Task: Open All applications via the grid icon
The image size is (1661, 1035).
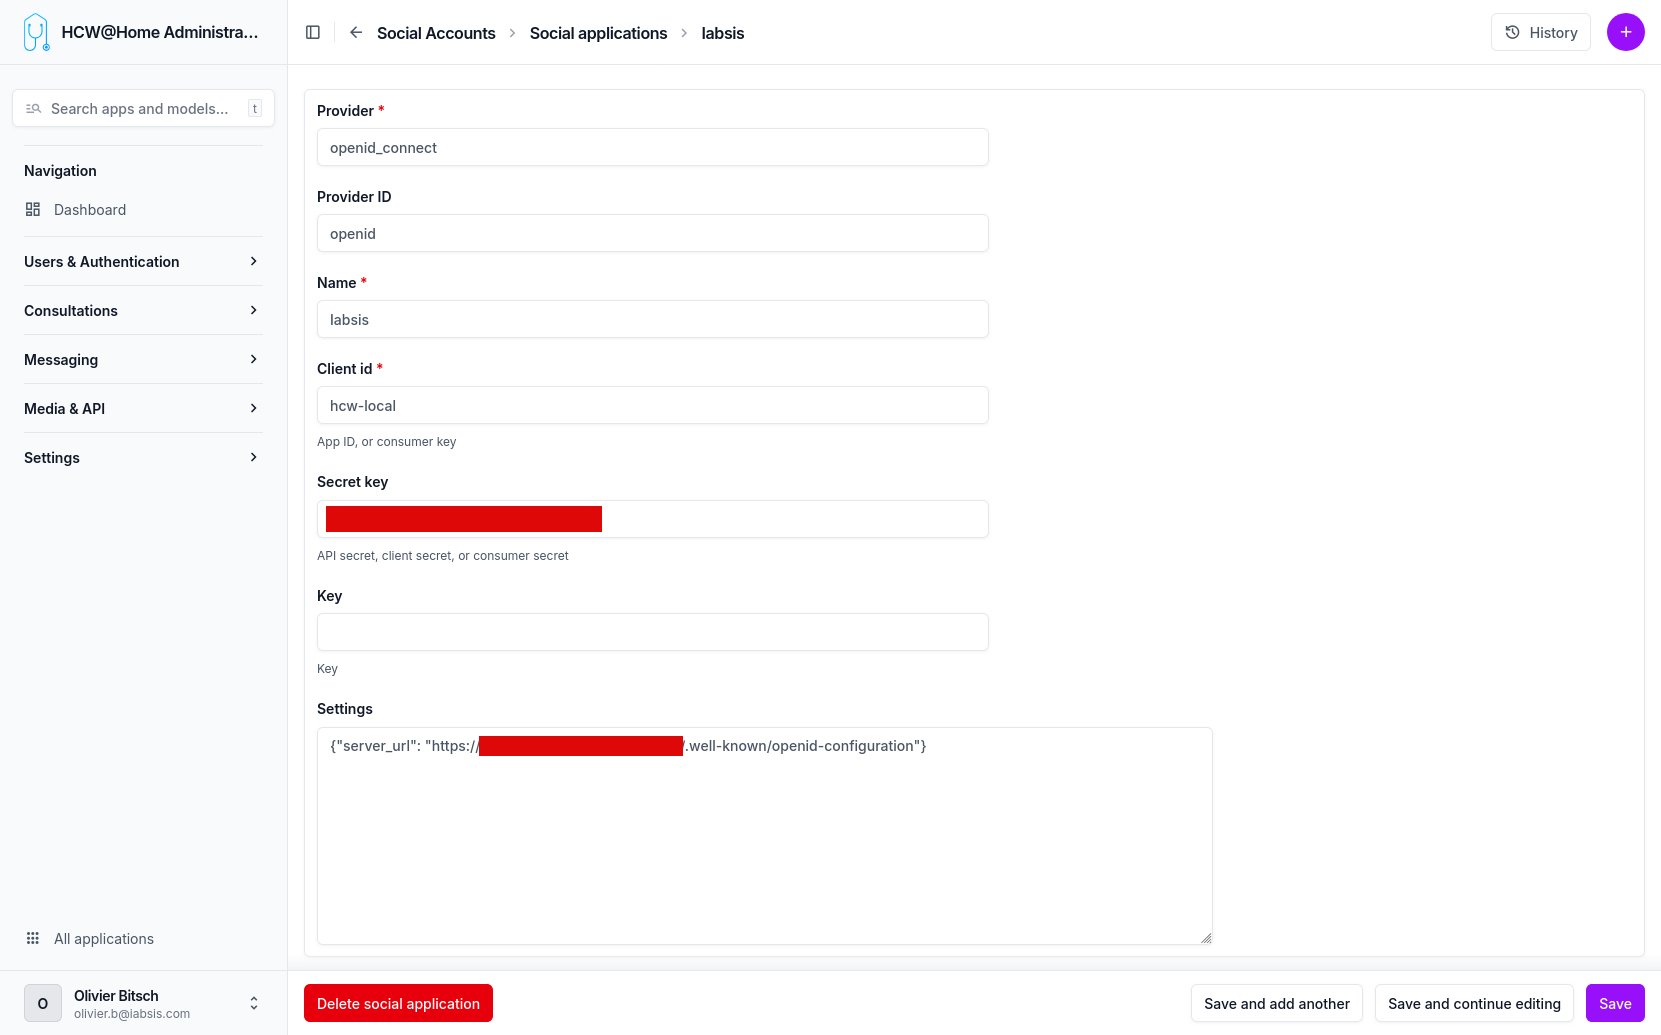Action: (x=32, y=938)
